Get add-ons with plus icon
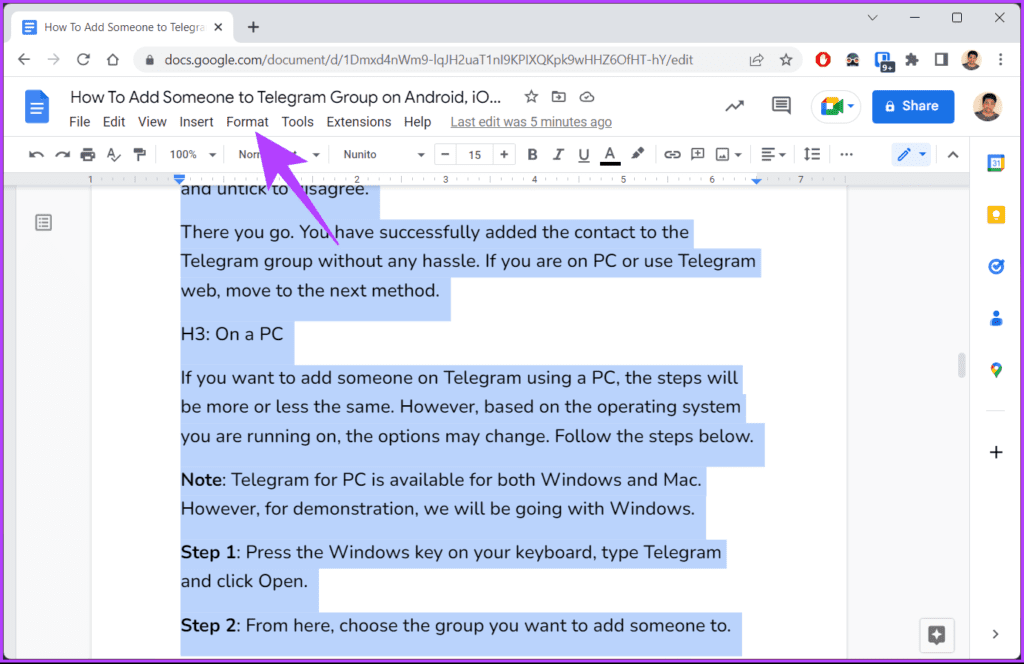Viewport: 1024px width, 664px height. click(996, 452)
